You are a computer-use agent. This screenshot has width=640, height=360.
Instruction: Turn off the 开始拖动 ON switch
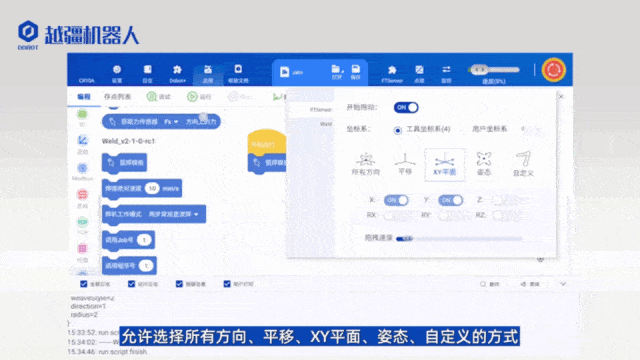406,107
